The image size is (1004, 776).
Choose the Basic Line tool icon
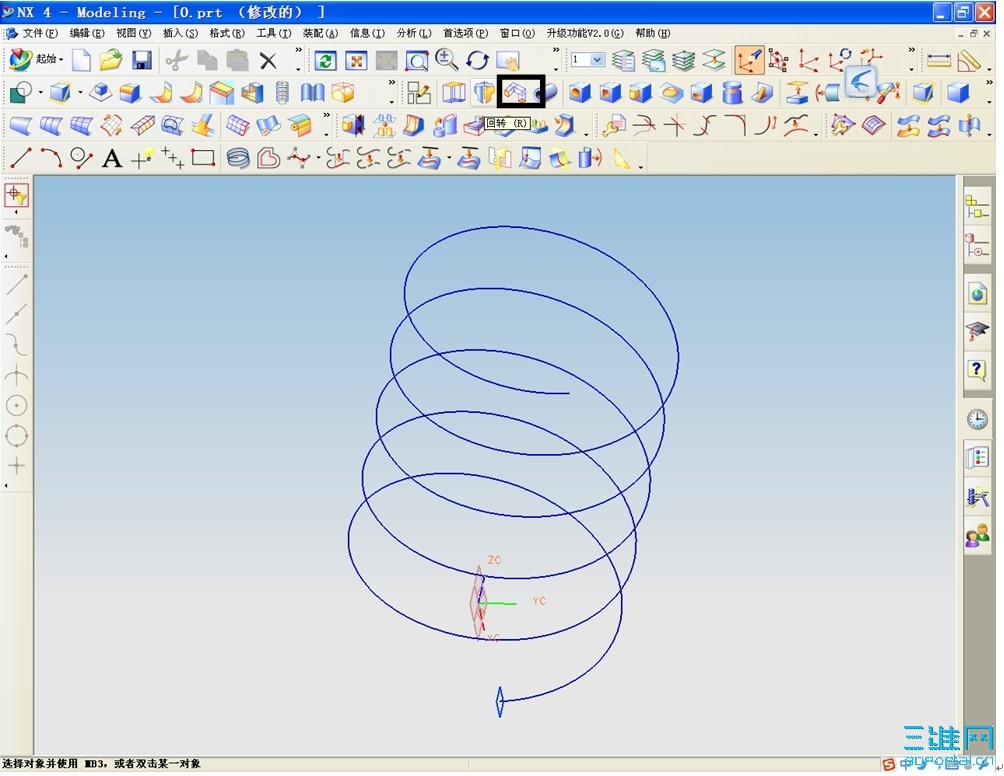coord(21,158)
